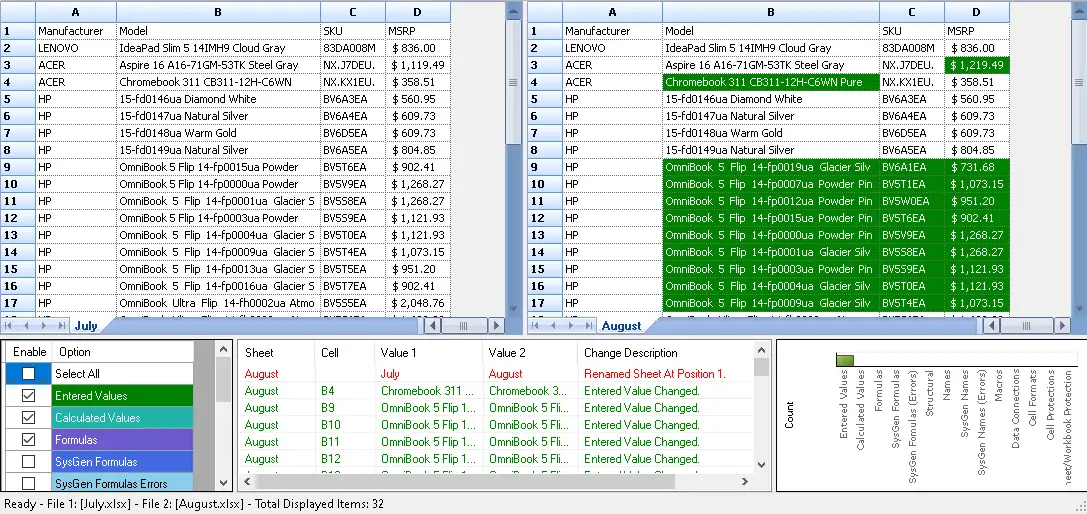Click the Entered Values bar in chart
This screenshot has width=1087, height=514.
tap(844, 360)
